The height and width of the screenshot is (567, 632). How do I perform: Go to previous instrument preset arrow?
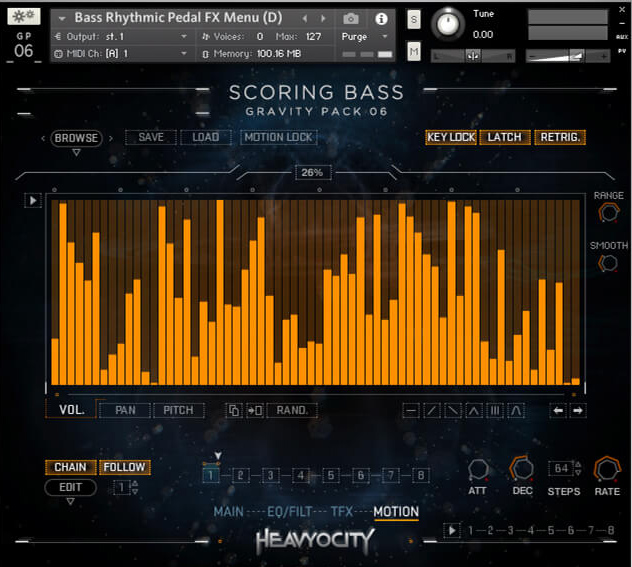tap(305, 19)
